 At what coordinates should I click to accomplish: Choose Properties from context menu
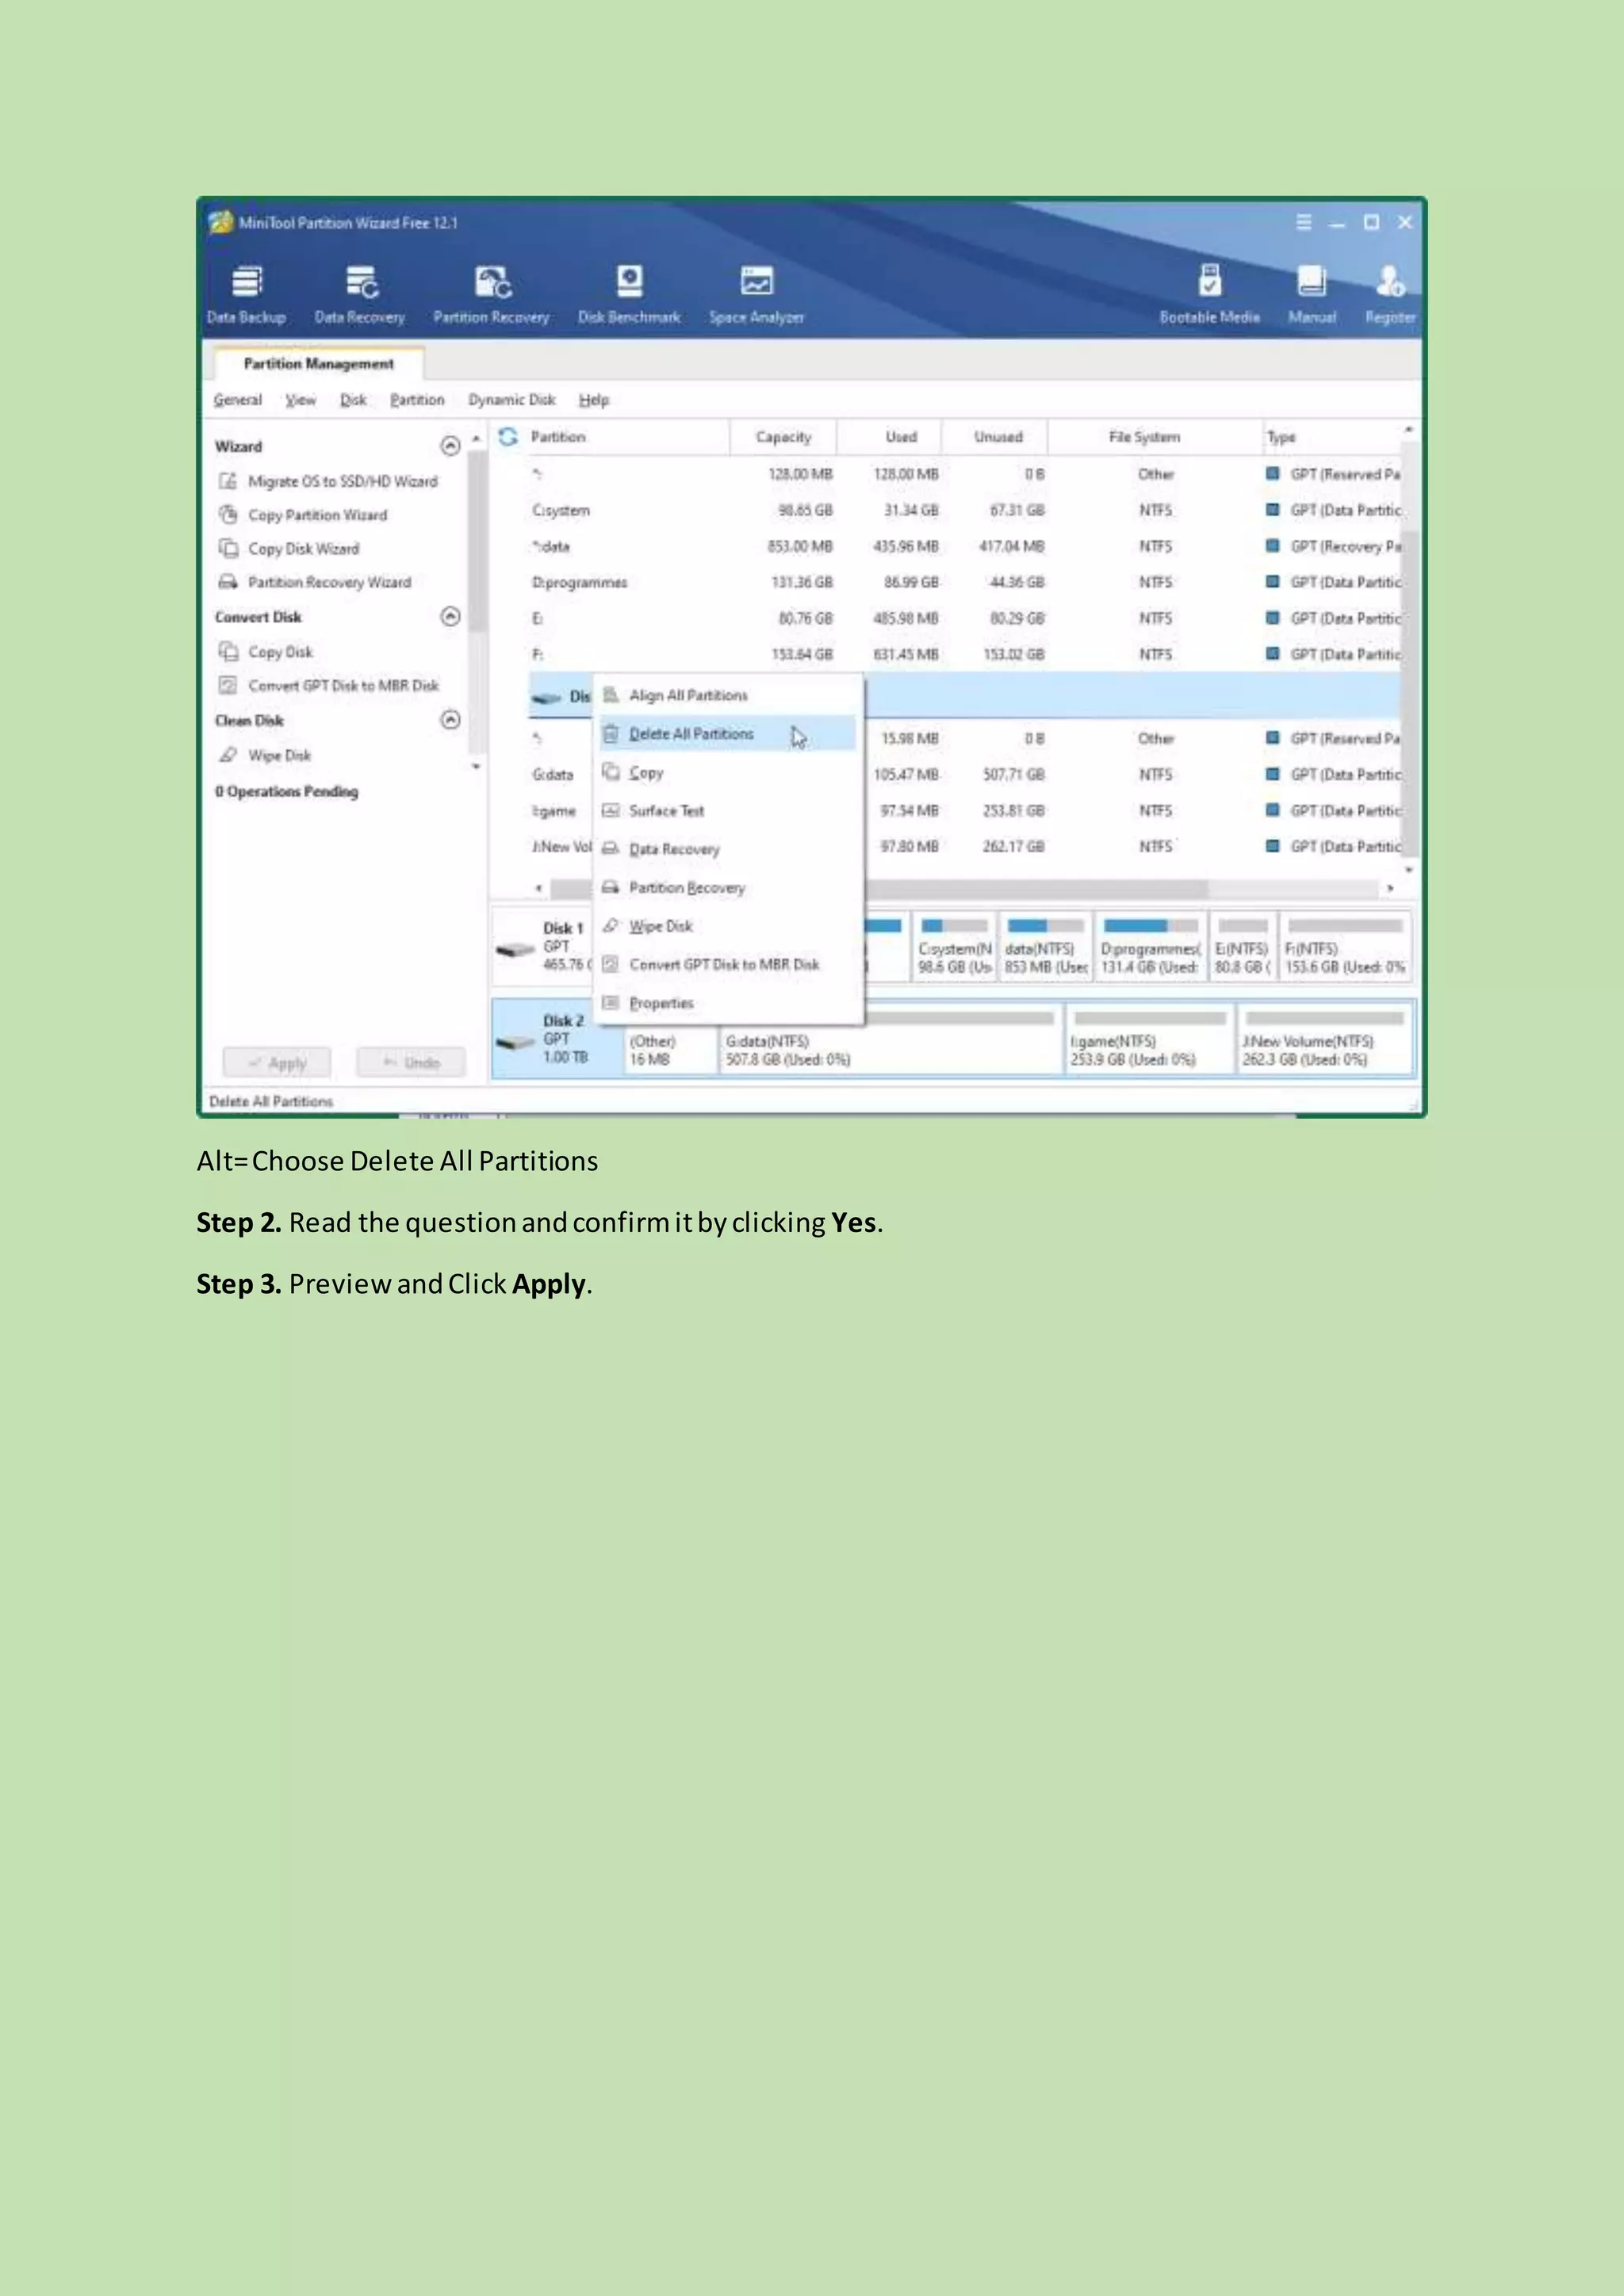tap(728, 1003)
